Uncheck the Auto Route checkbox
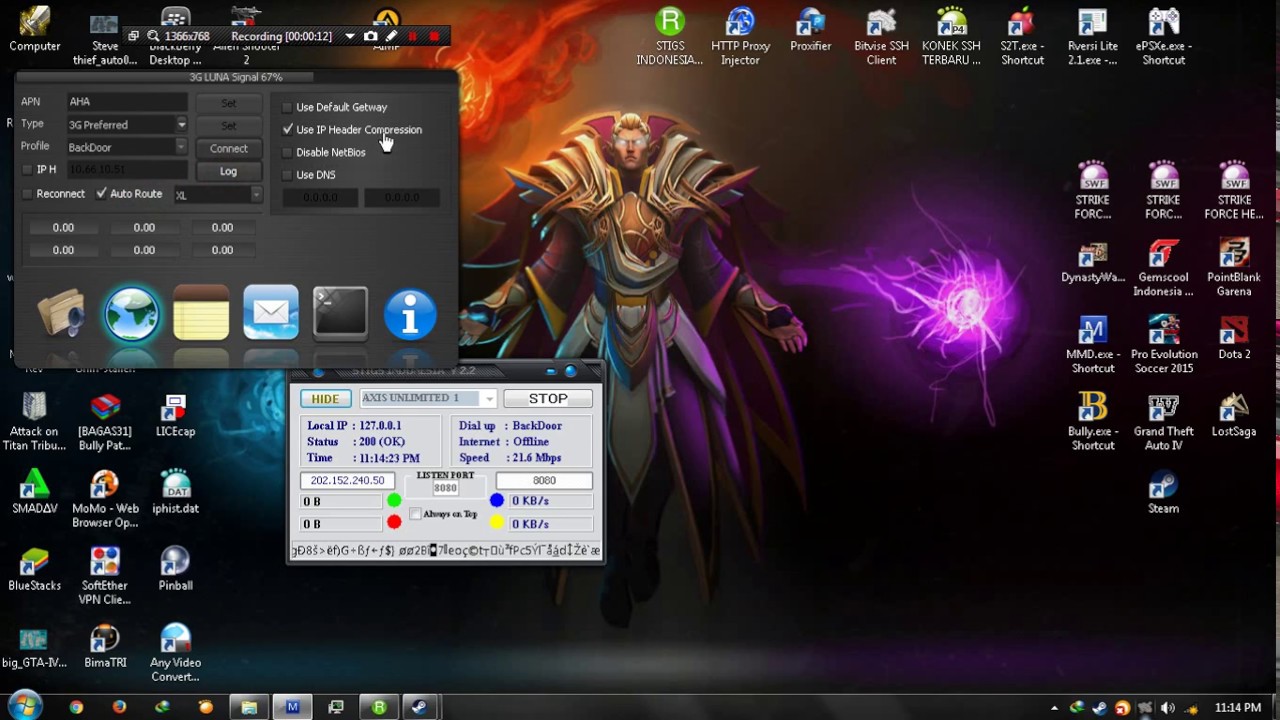 (101, 194)
